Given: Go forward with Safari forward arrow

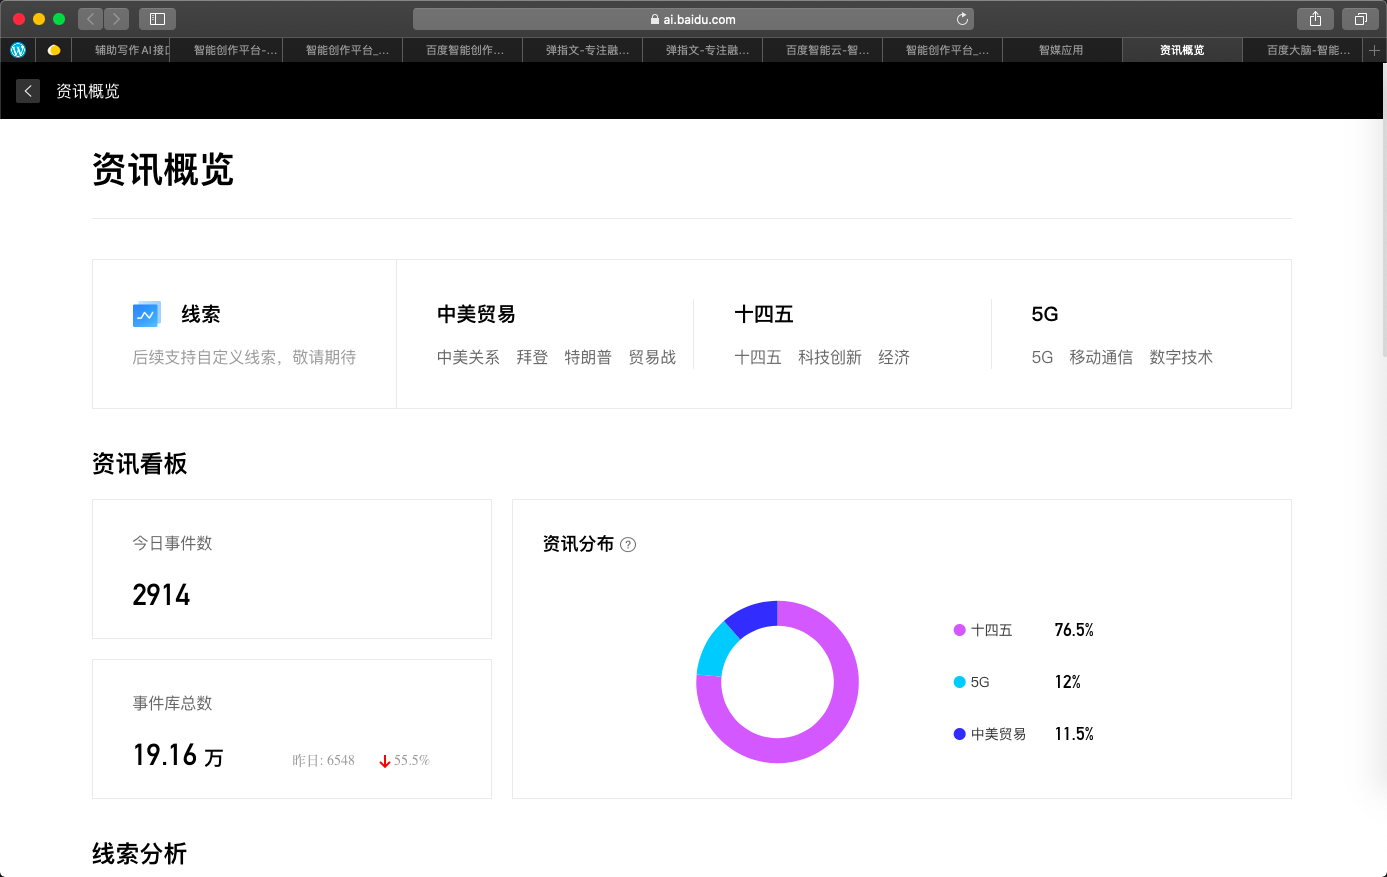Looking at the screenshot, I should (x=117, y=19).
